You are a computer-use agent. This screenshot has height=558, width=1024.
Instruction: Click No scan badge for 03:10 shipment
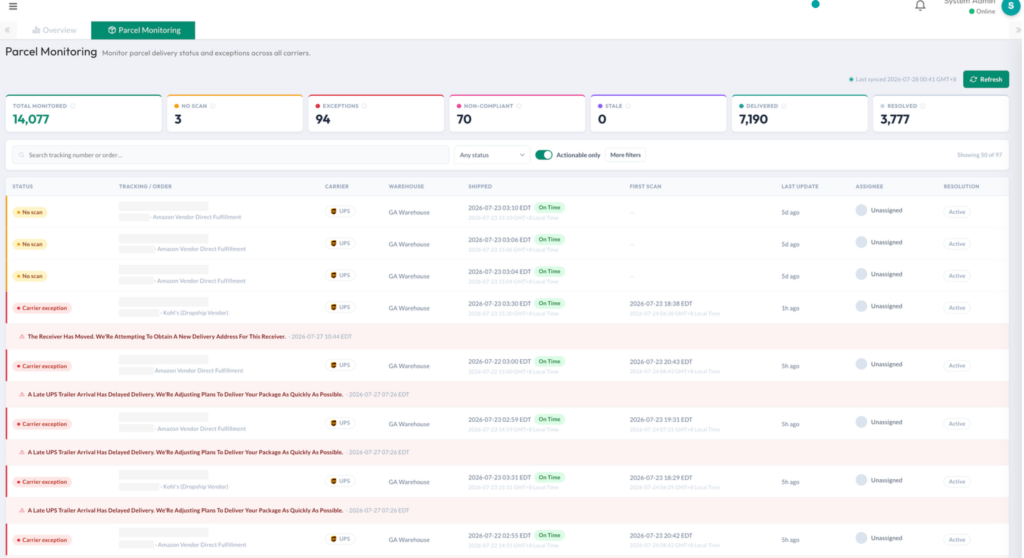coord(29,212)
